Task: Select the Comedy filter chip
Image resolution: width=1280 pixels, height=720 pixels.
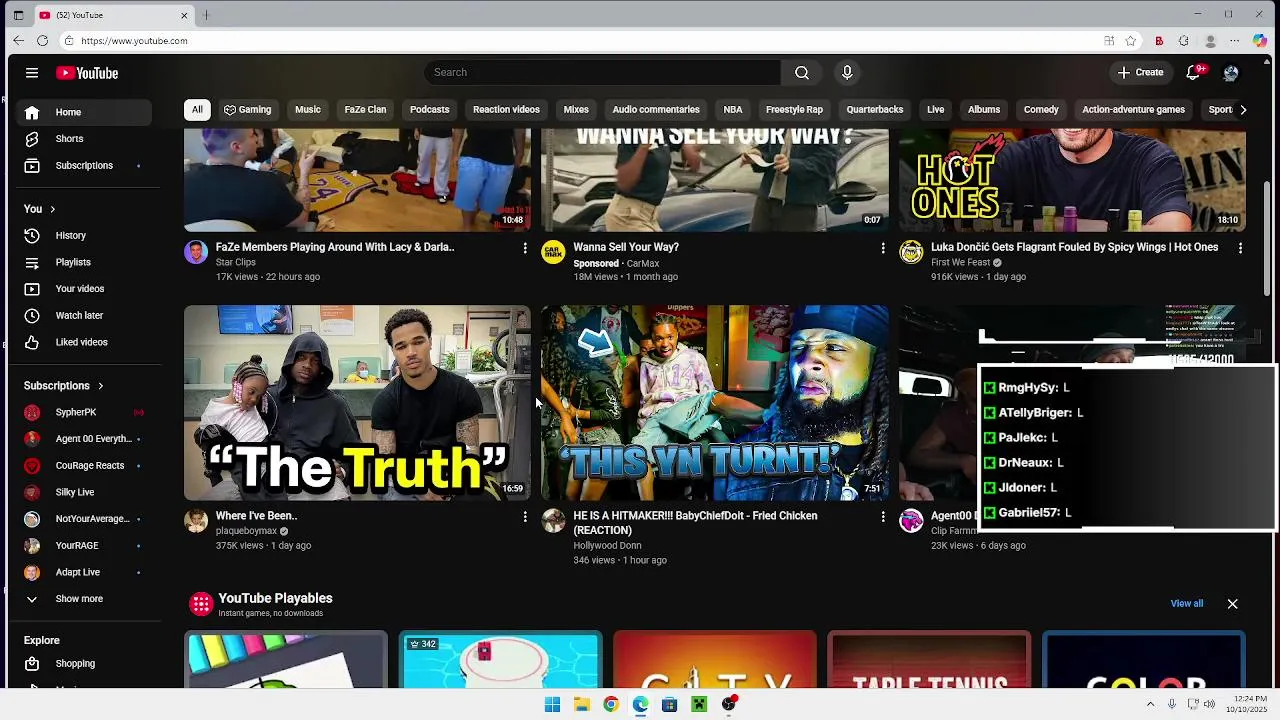Action: pyautogui.click(x=1041, y=110)
